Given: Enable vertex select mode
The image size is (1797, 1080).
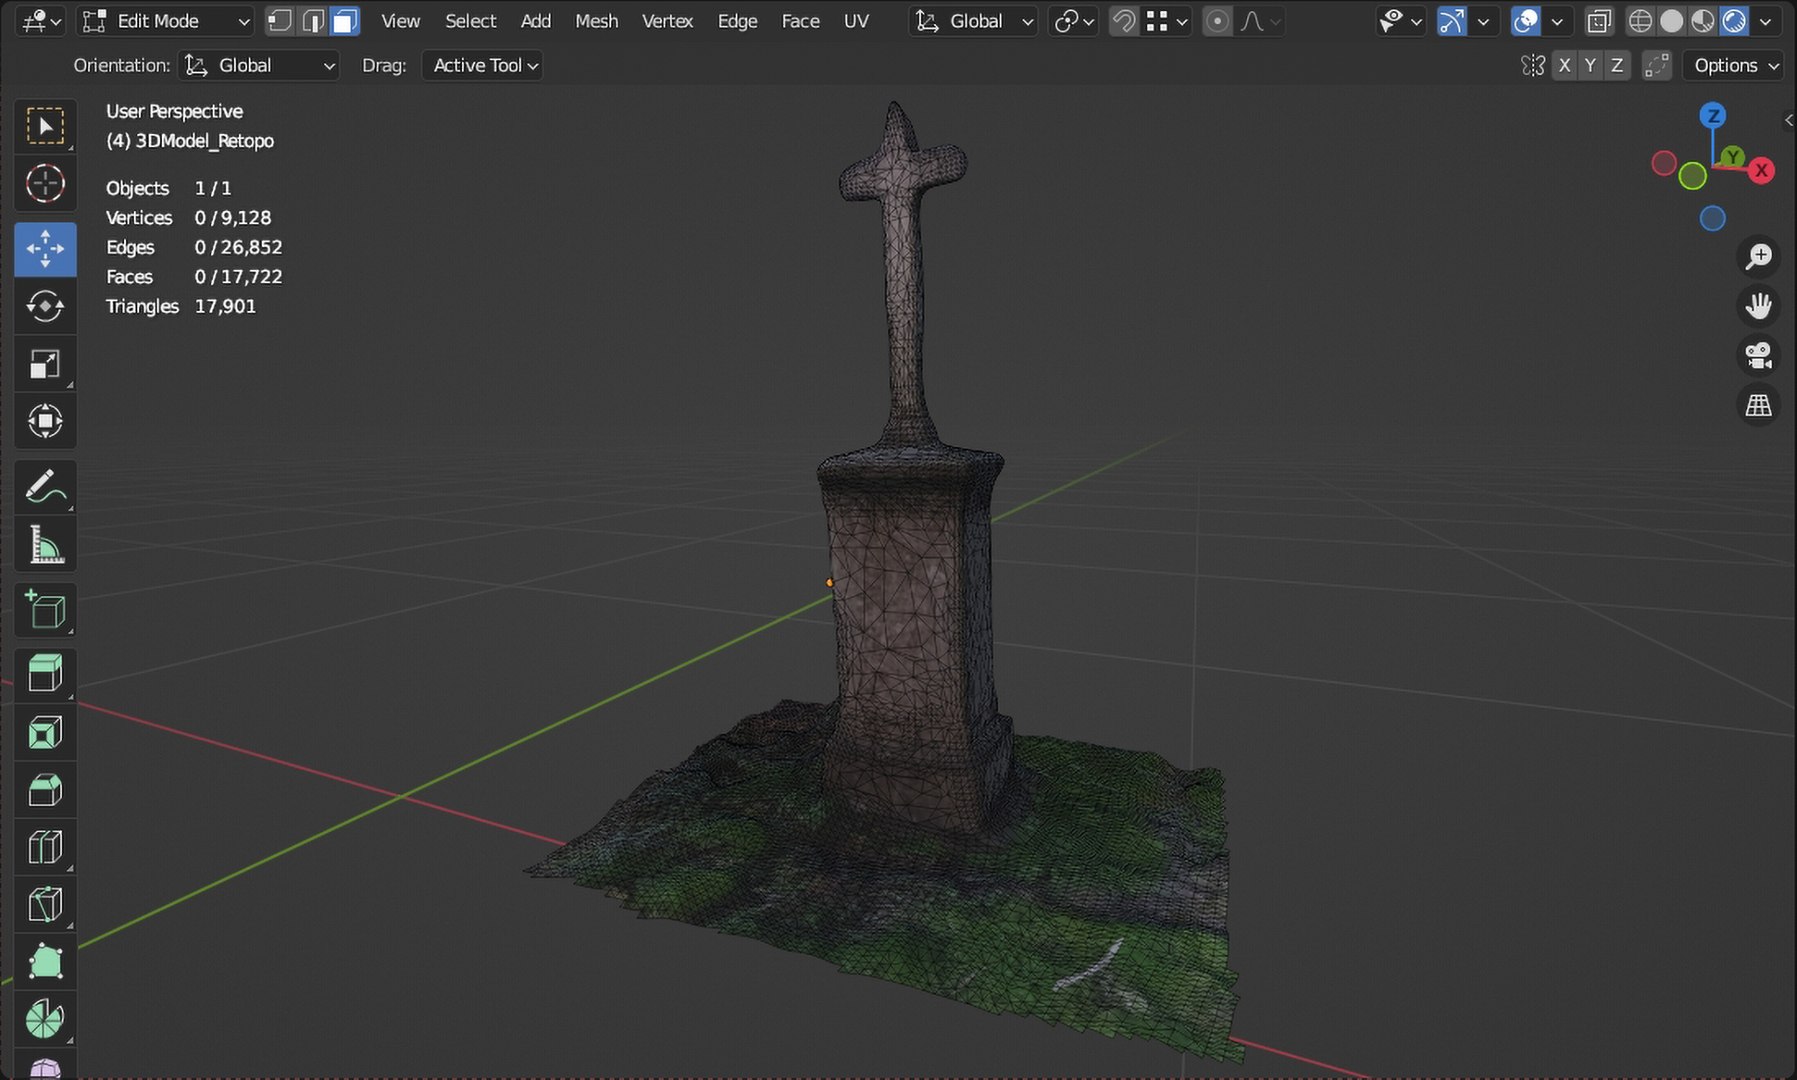Looking at the screenshot, I should (x=280, y=21).
